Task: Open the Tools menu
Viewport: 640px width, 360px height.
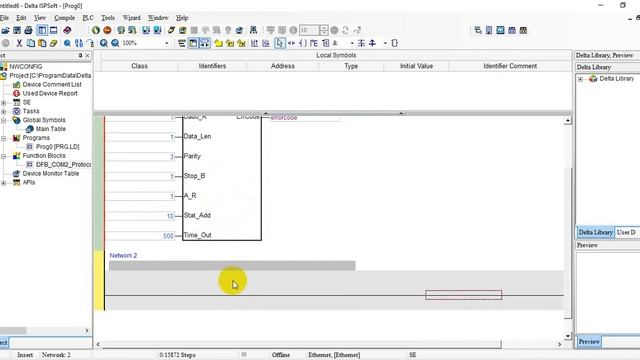Action: [x=108, y=18]
